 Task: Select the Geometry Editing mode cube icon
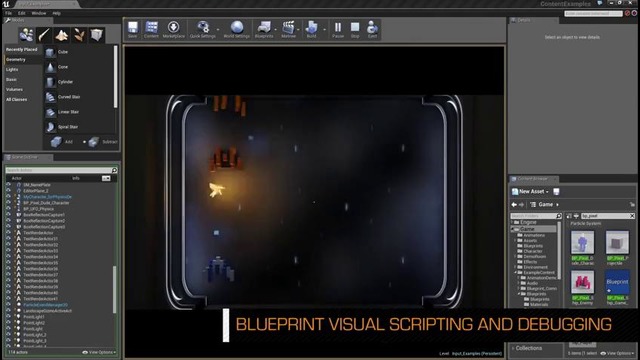pos(97,35)
